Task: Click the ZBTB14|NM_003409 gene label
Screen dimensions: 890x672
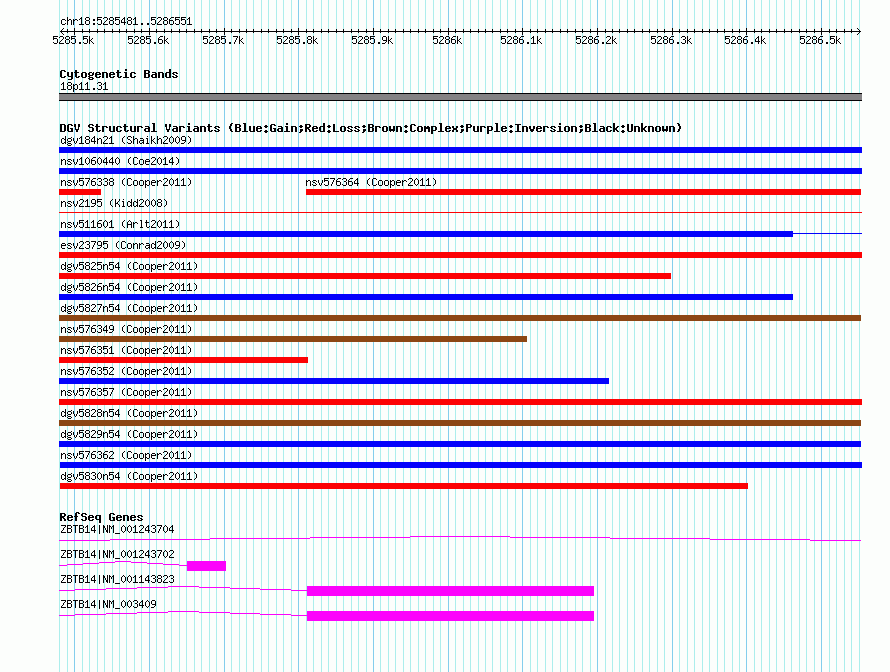Action: click(108, 604)
